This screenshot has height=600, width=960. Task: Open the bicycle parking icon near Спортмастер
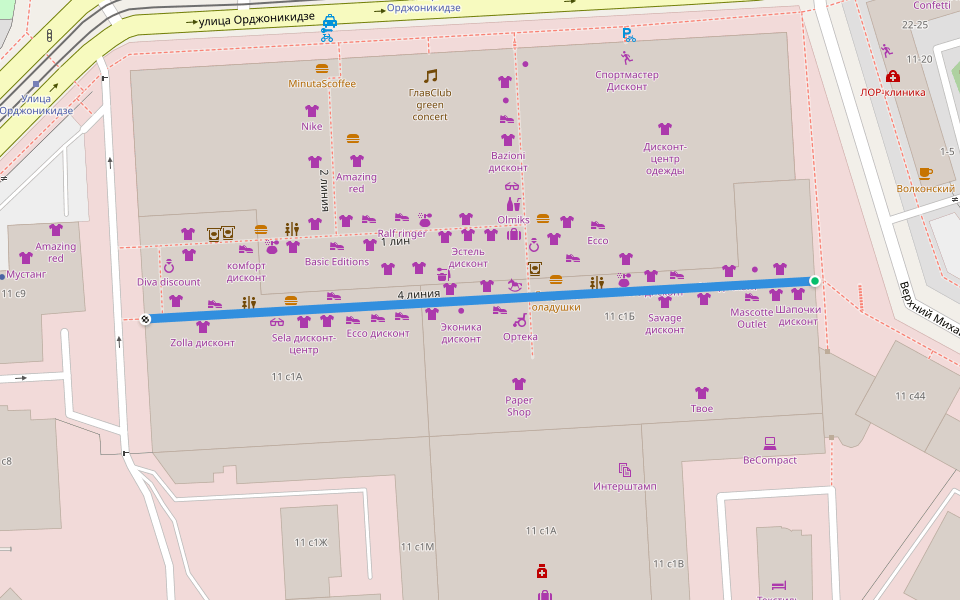tap(628, 34)
